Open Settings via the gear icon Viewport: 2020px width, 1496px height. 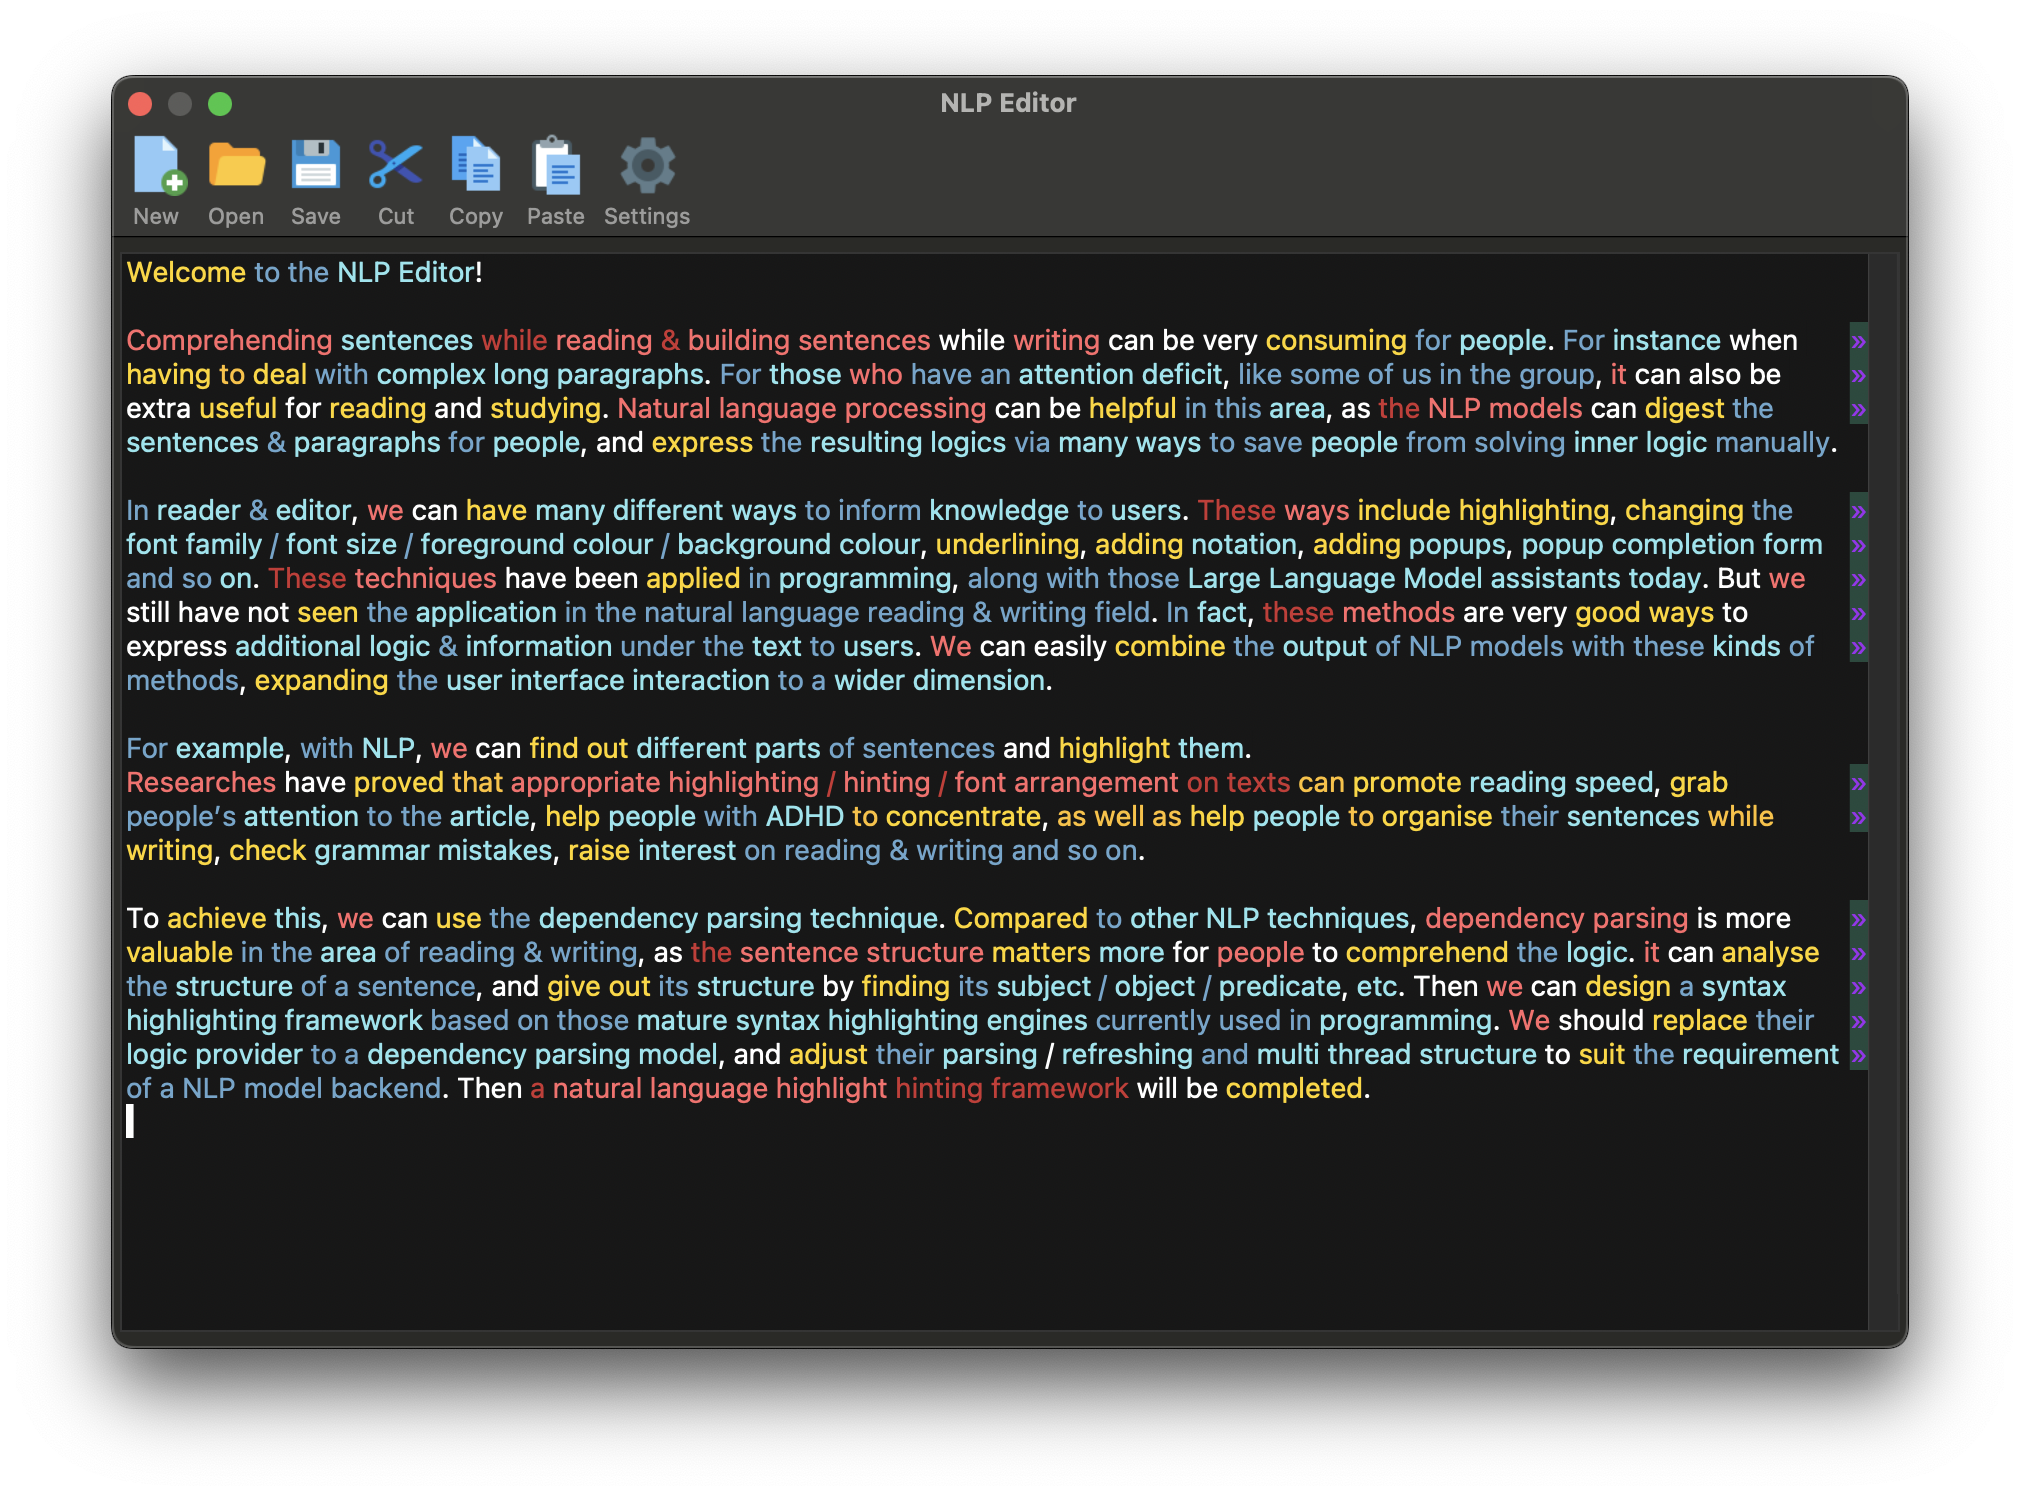point(647,165)
